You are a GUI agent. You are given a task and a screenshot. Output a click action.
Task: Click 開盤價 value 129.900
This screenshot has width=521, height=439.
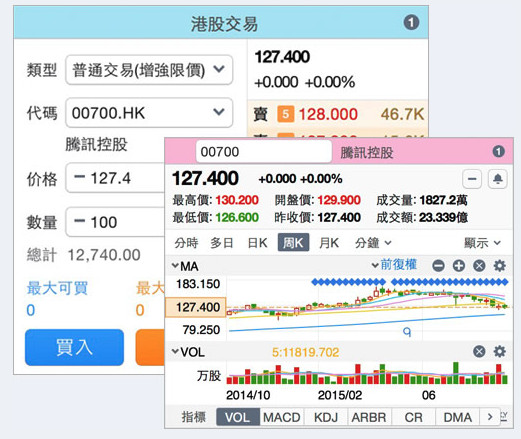[339, 200]
